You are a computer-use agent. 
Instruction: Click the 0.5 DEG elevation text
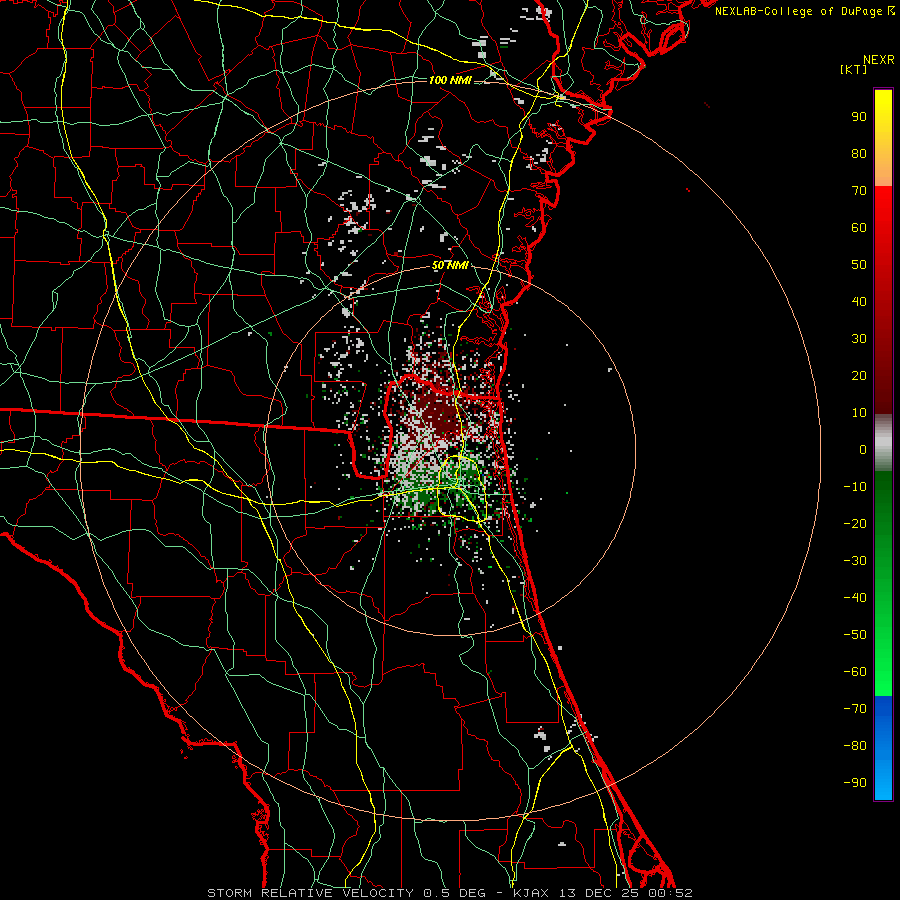click(x=454, y=893)
